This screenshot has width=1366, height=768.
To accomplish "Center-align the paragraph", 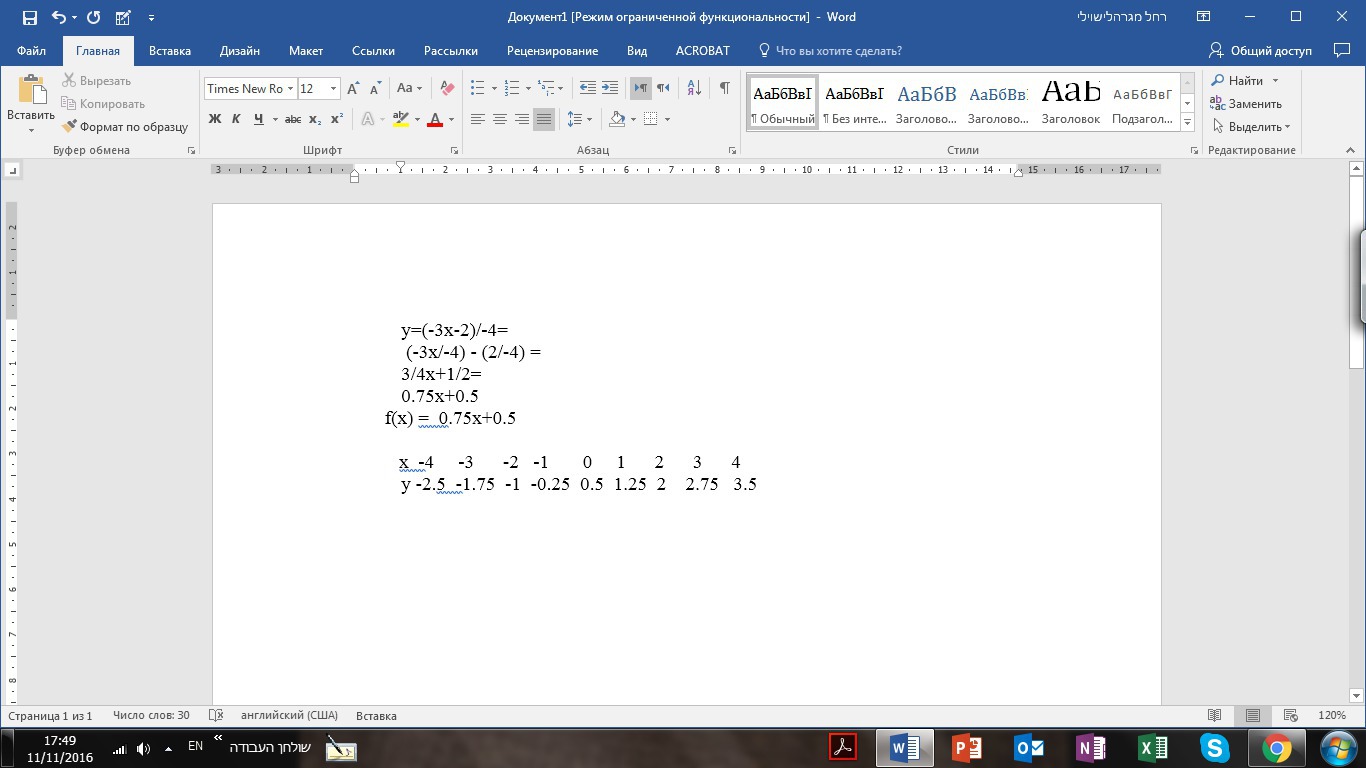I will (500, 119).
